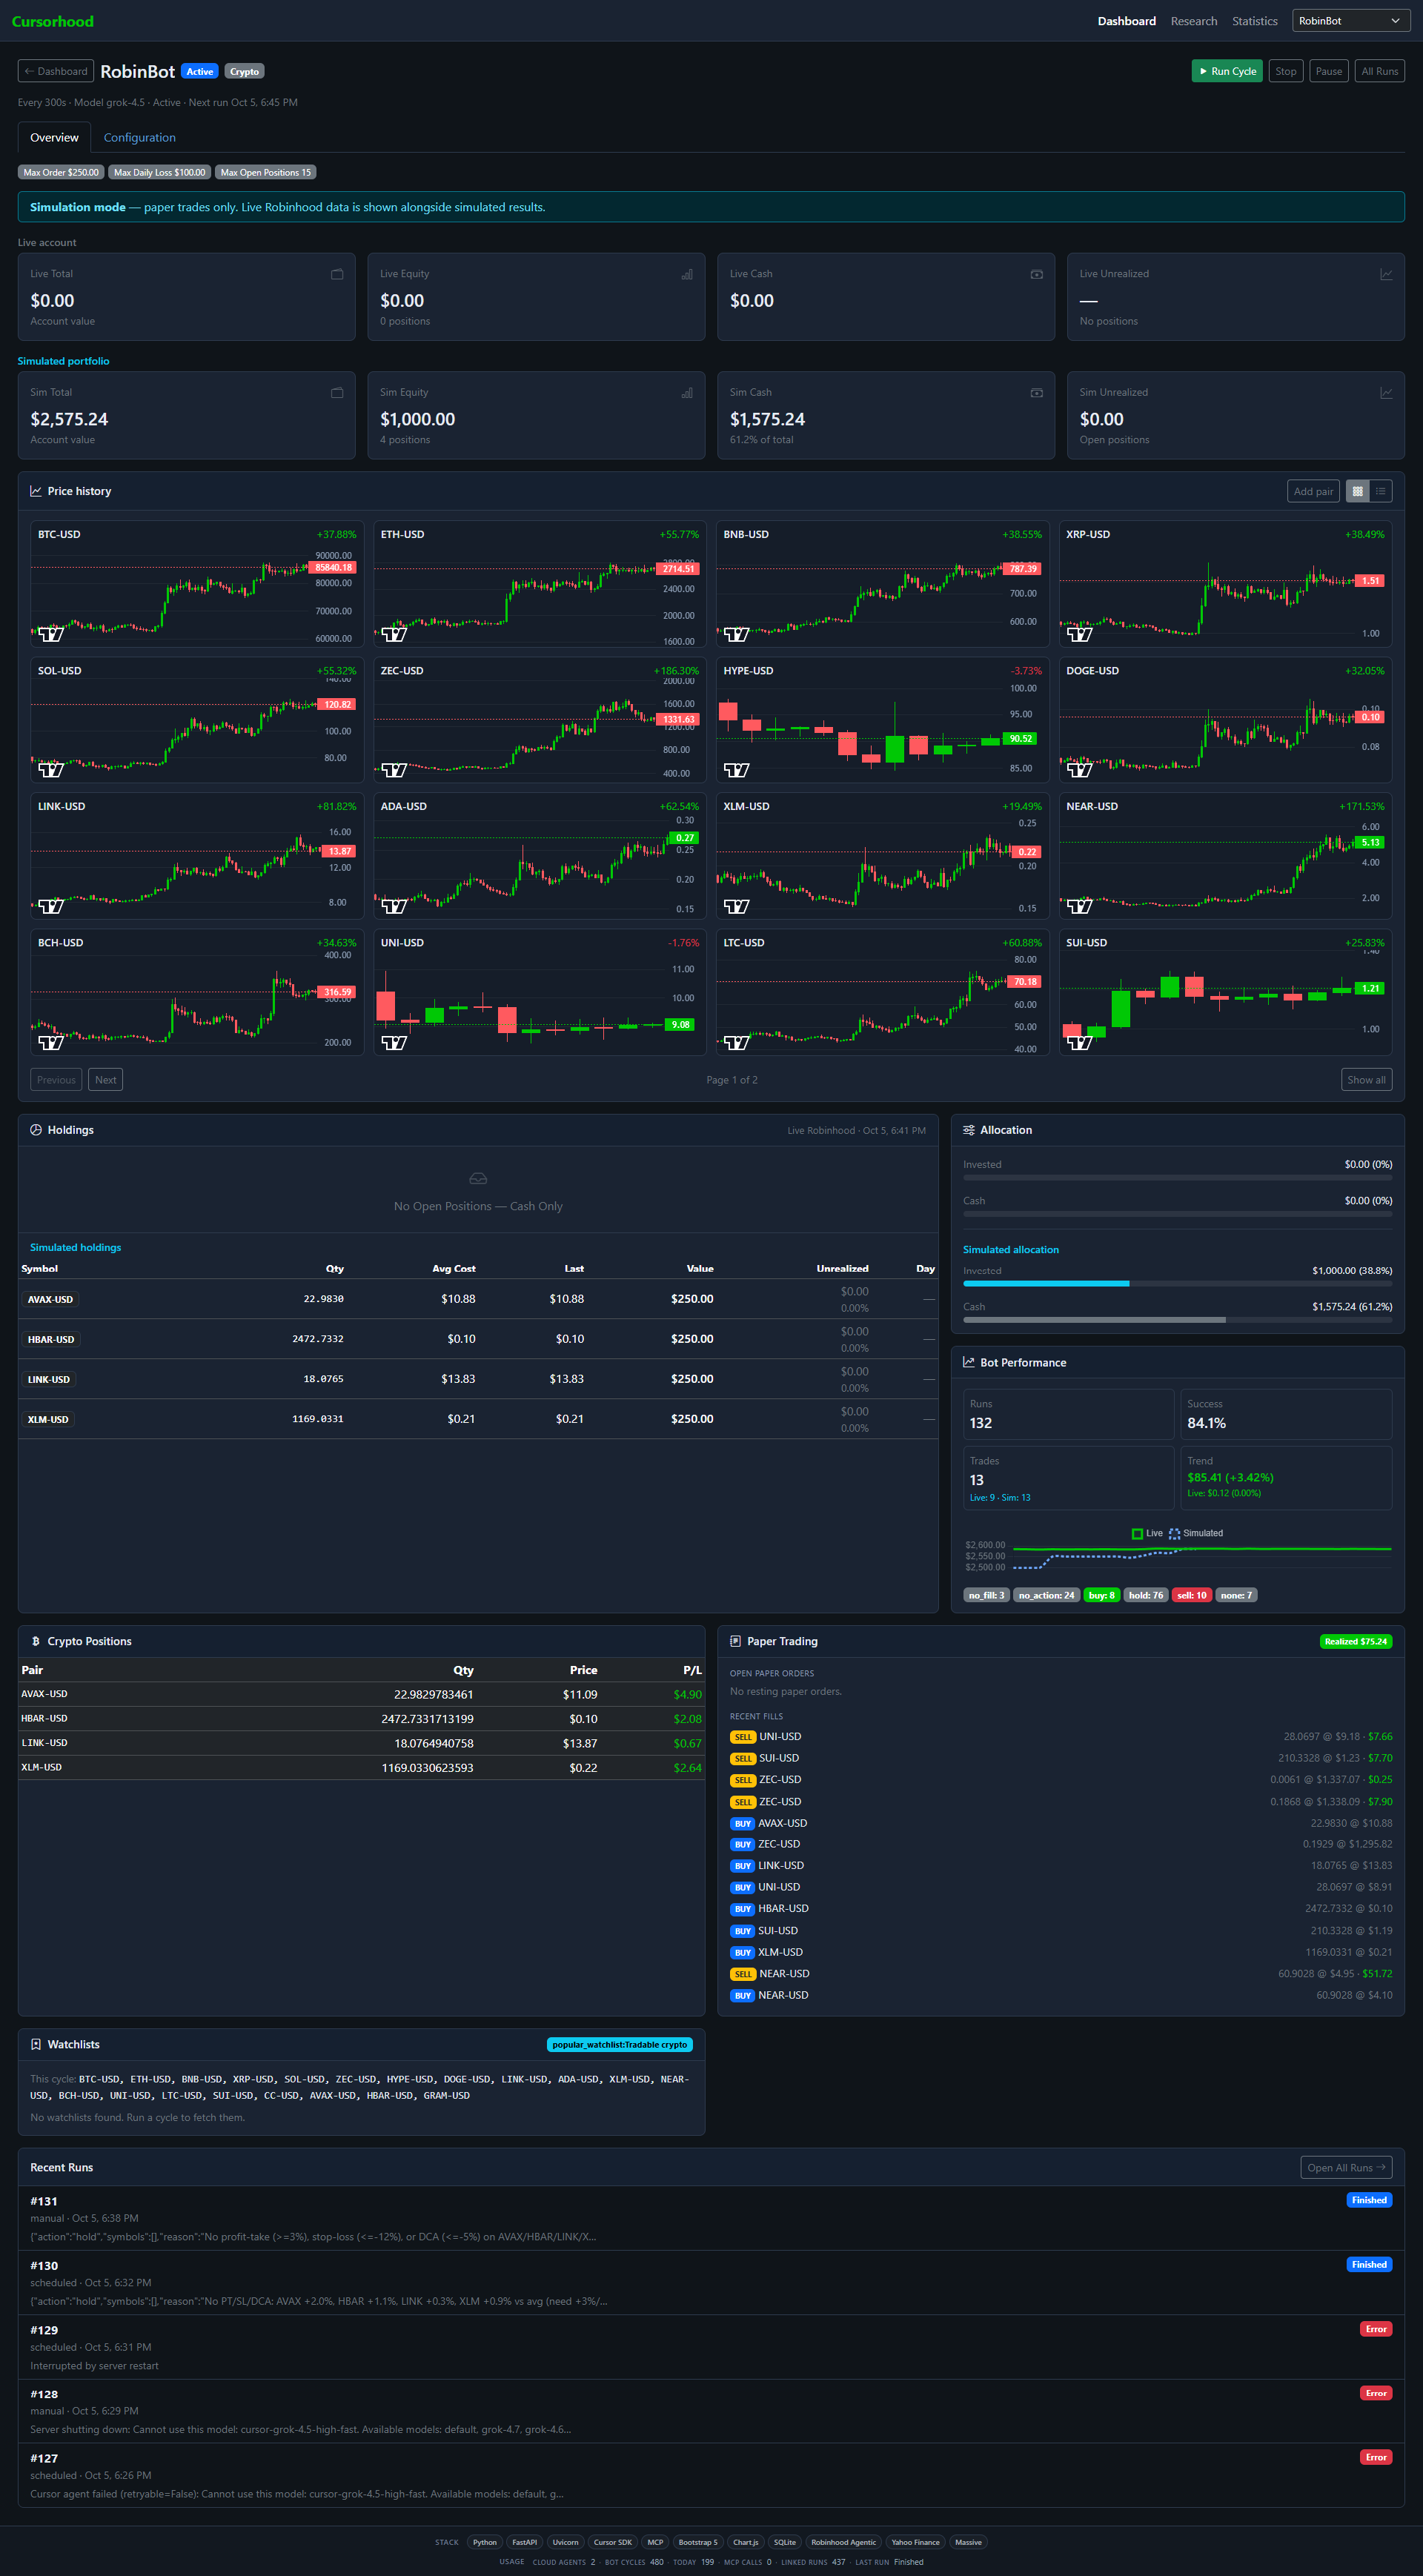Click the Paper Trading document icon
Image resolution: width=1423 pixels, height=2576 pixels.
735,1641
